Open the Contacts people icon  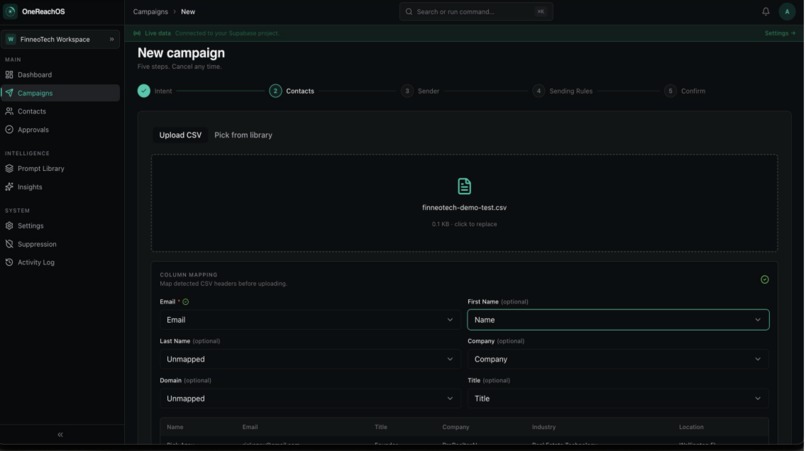[9, 111]
